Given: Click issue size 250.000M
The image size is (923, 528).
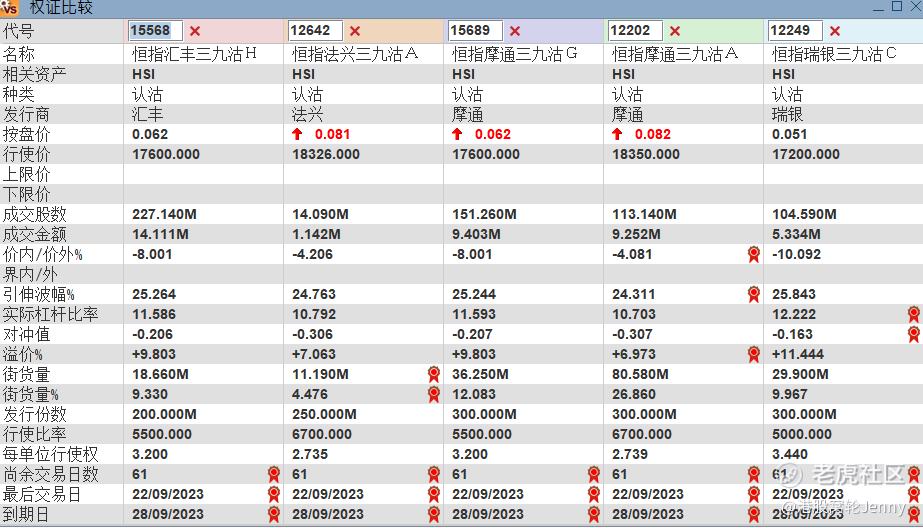Looking at the screenshot, I should click(324, 414).
